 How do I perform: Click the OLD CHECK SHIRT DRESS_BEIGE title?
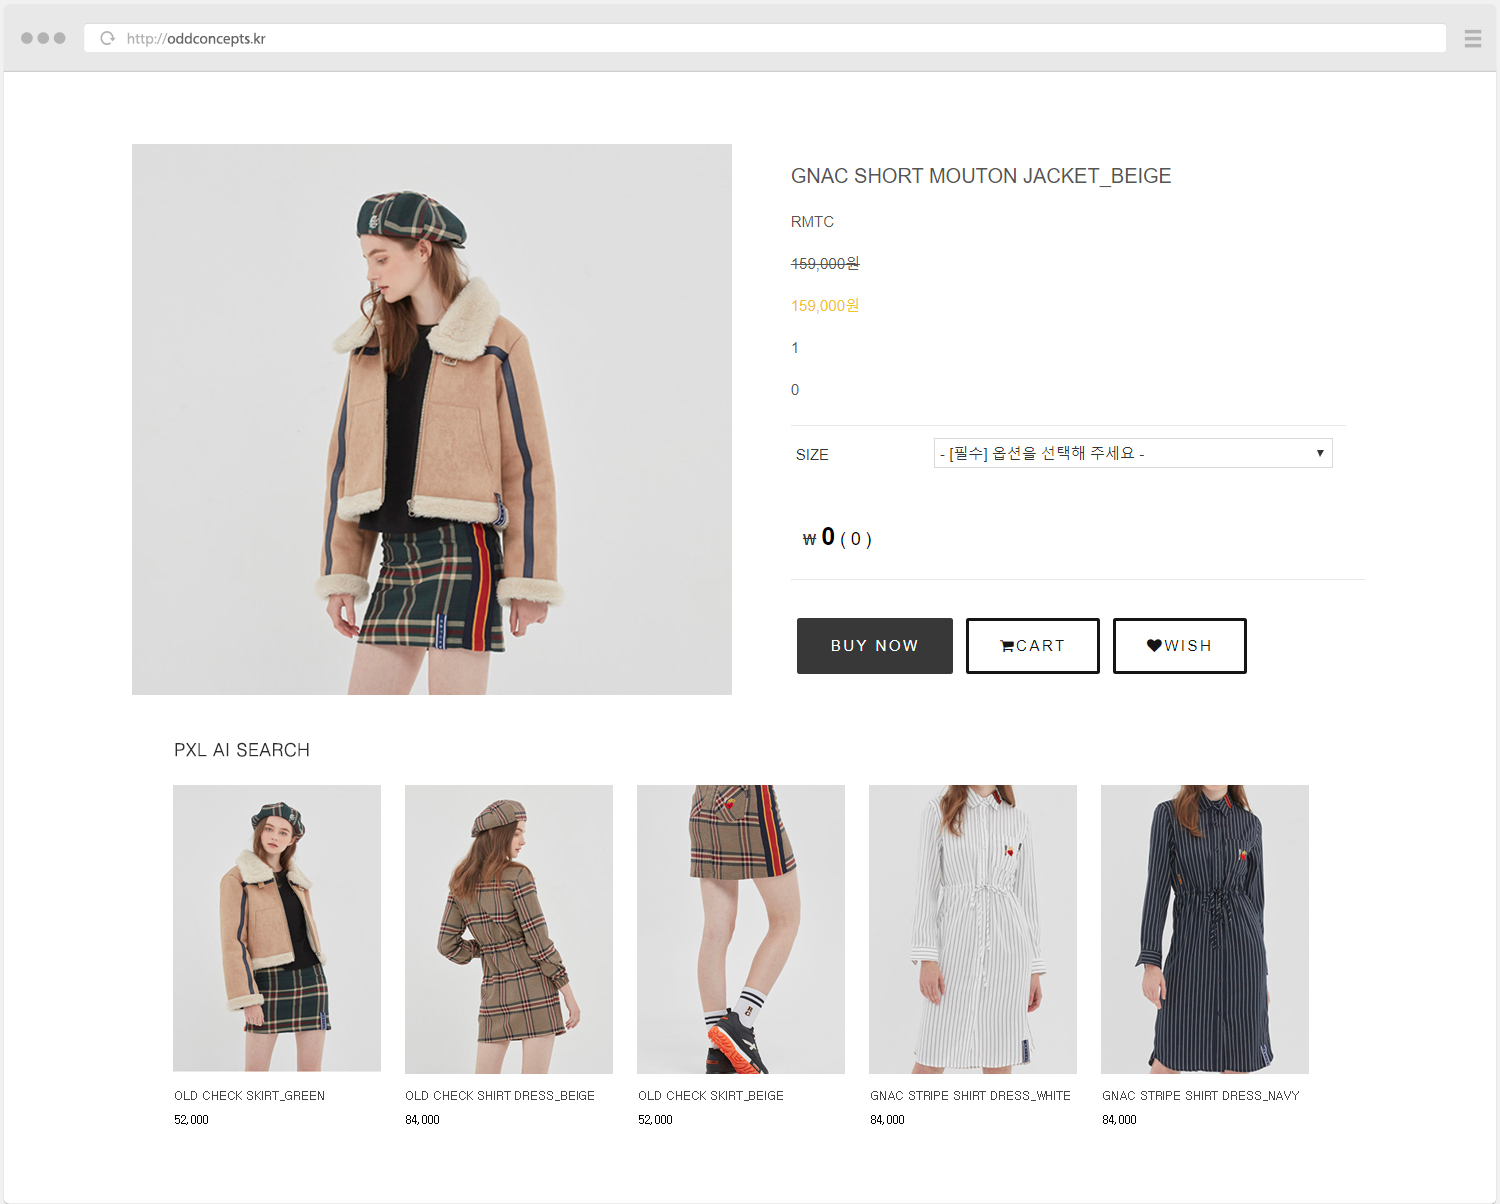(x=500, y=1096)
